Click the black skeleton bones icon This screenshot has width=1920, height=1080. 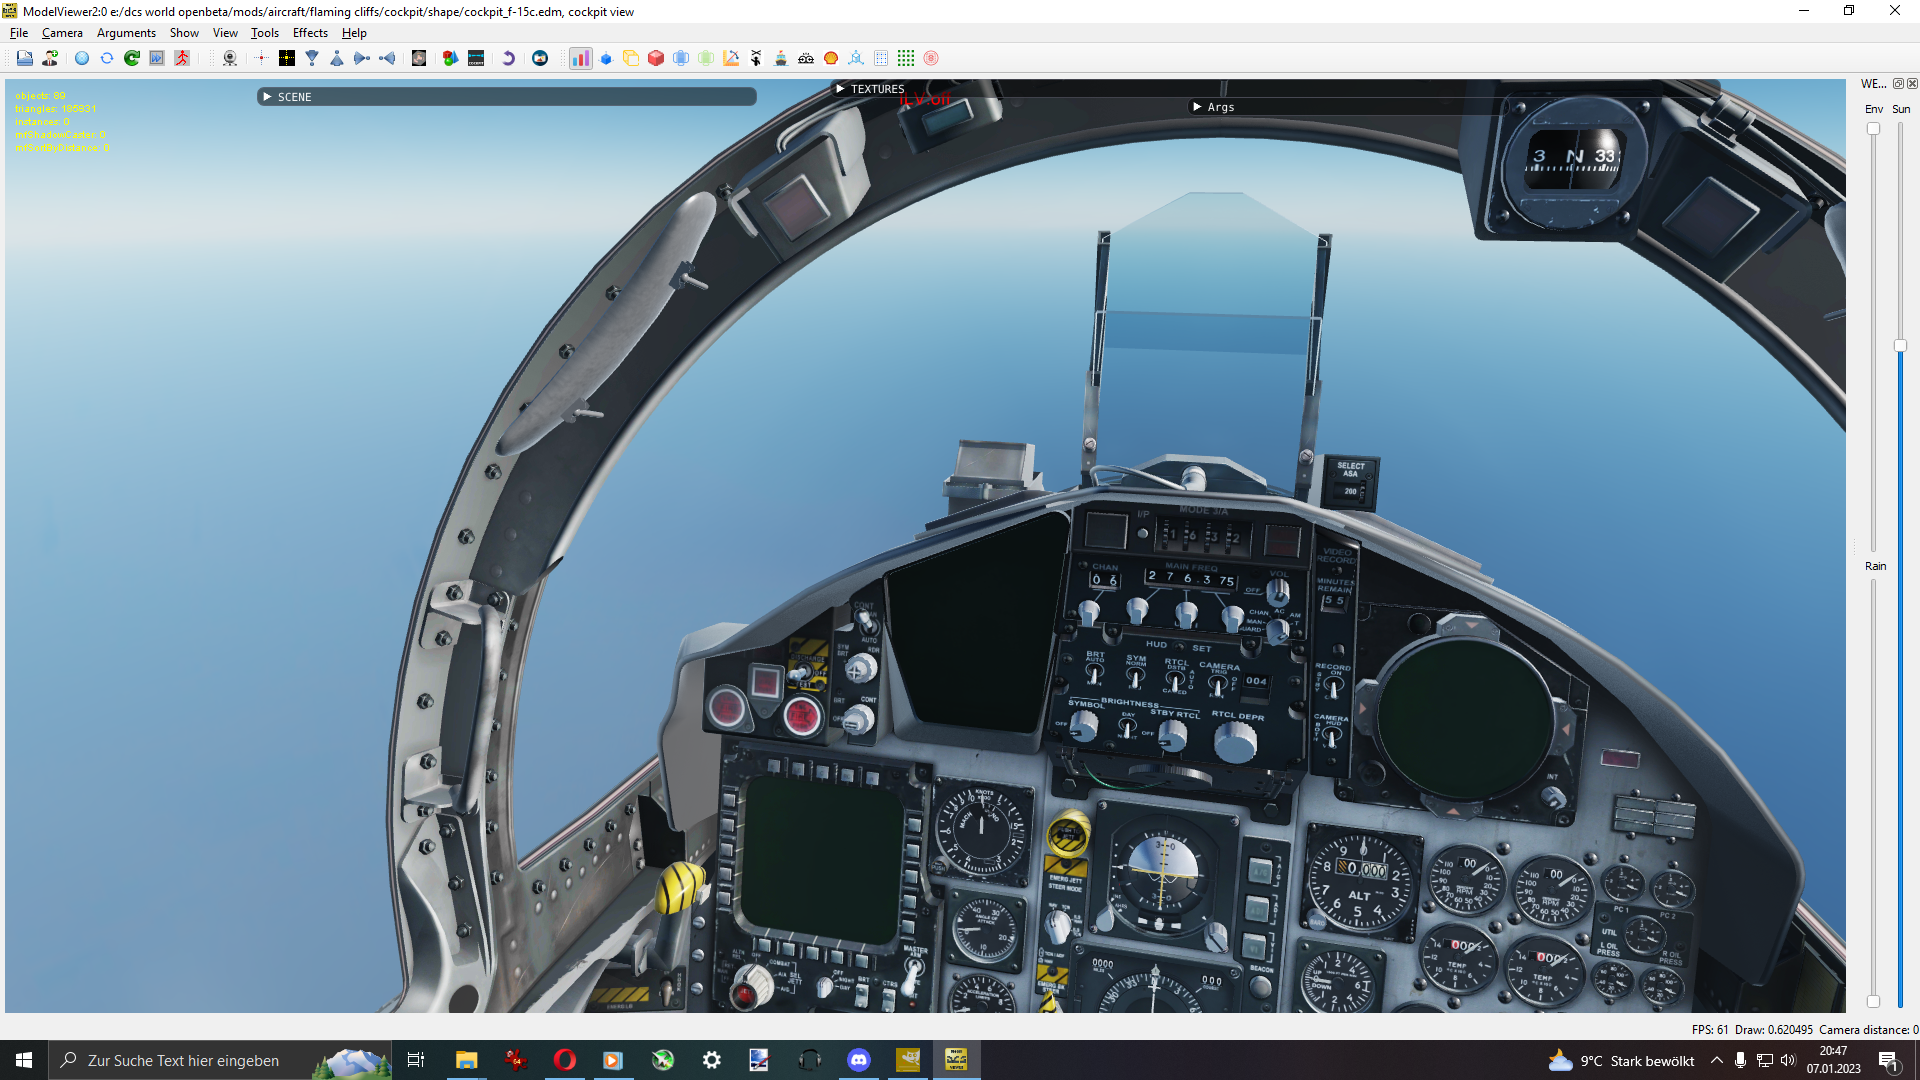pyautogui.click(x=756, y=58)
